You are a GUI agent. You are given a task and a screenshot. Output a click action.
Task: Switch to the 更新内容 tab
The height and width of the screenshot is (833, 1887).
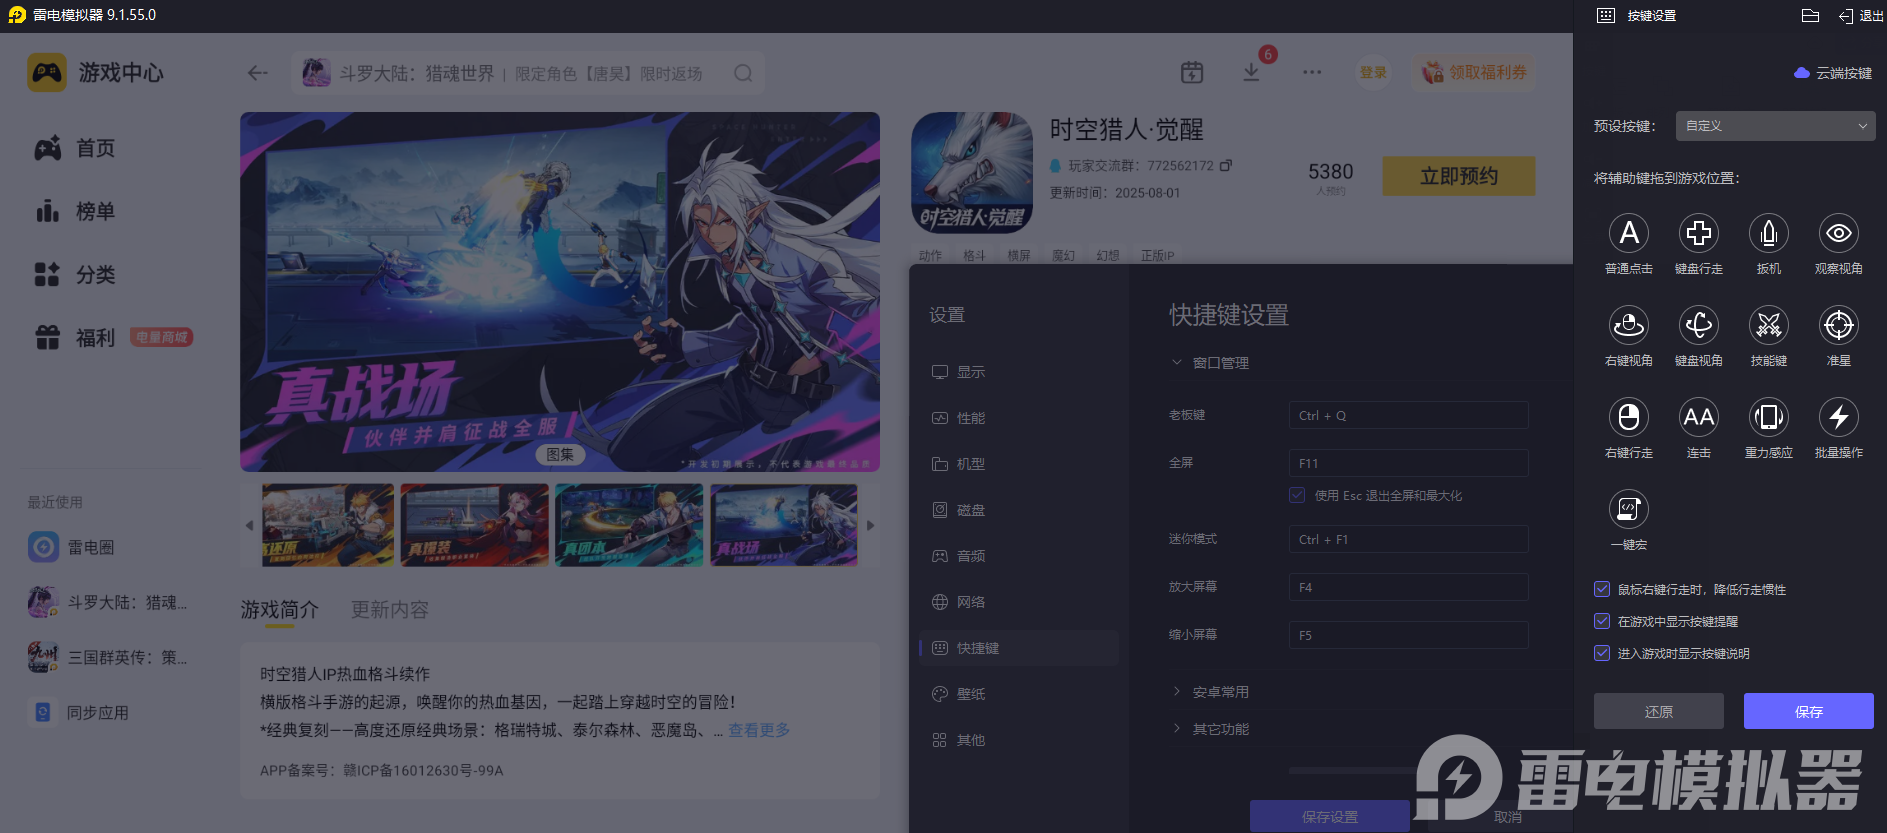[389, 610]
